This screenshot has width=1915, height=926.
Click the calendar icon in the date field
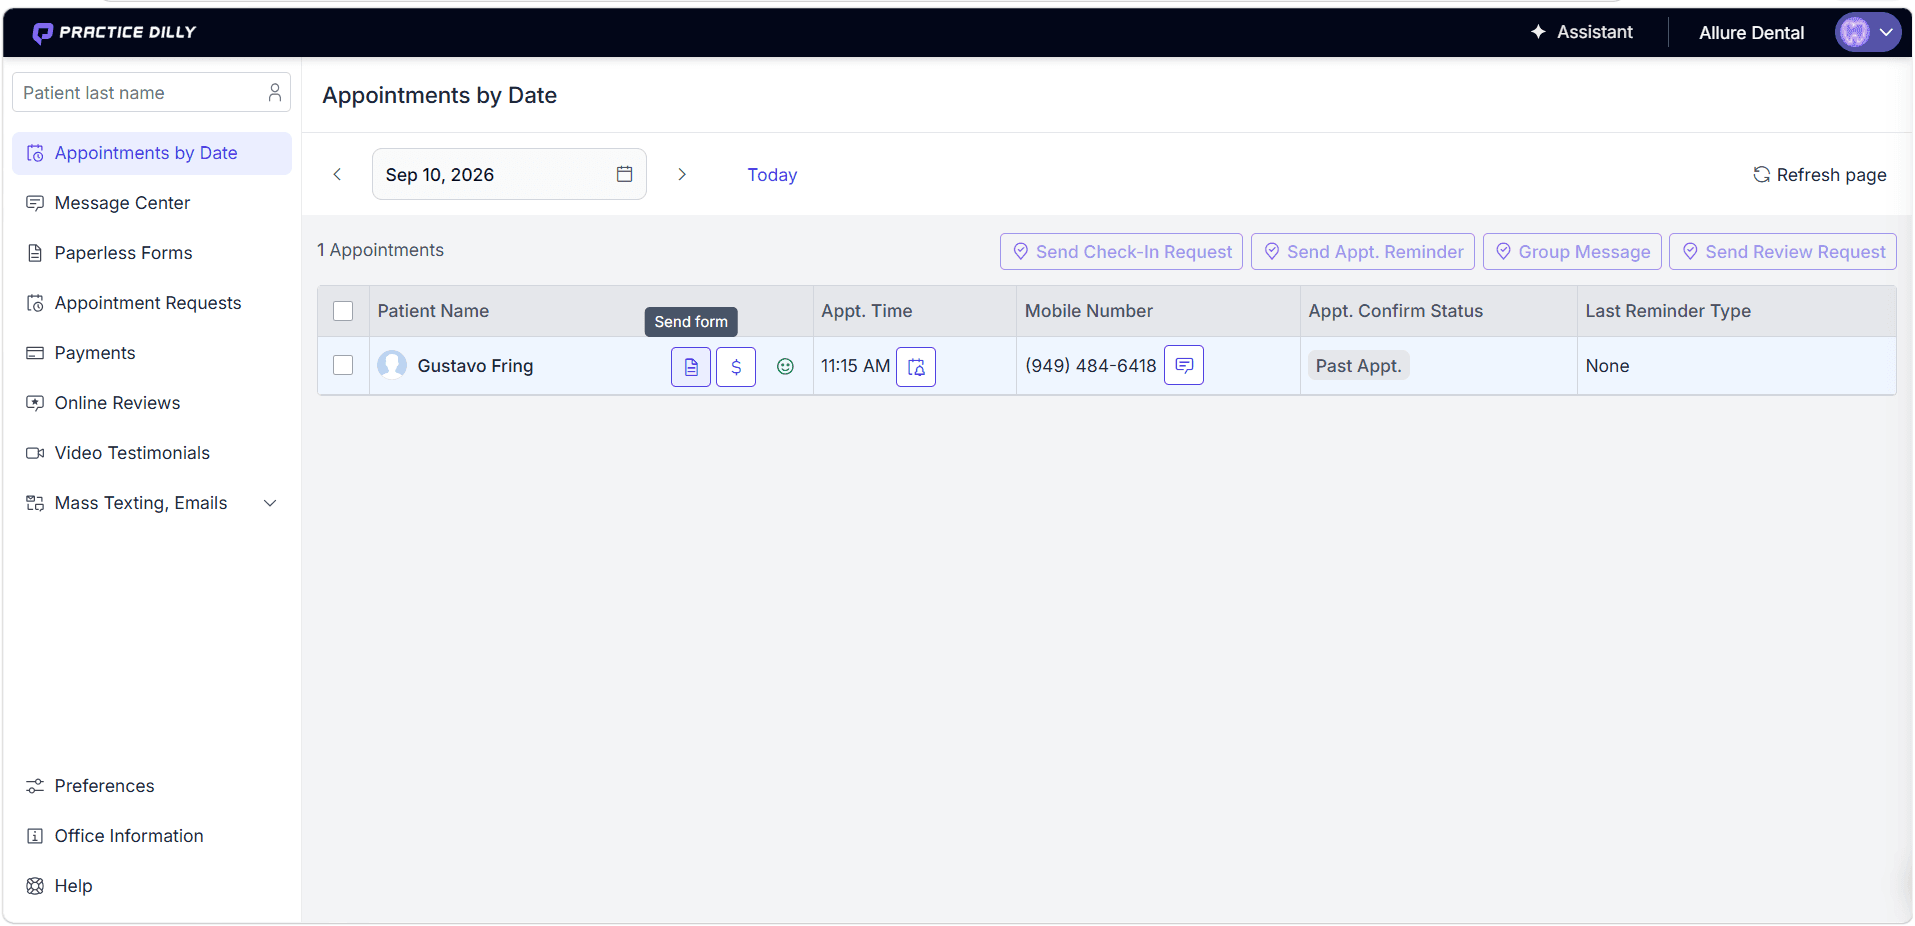pos(625,174)
